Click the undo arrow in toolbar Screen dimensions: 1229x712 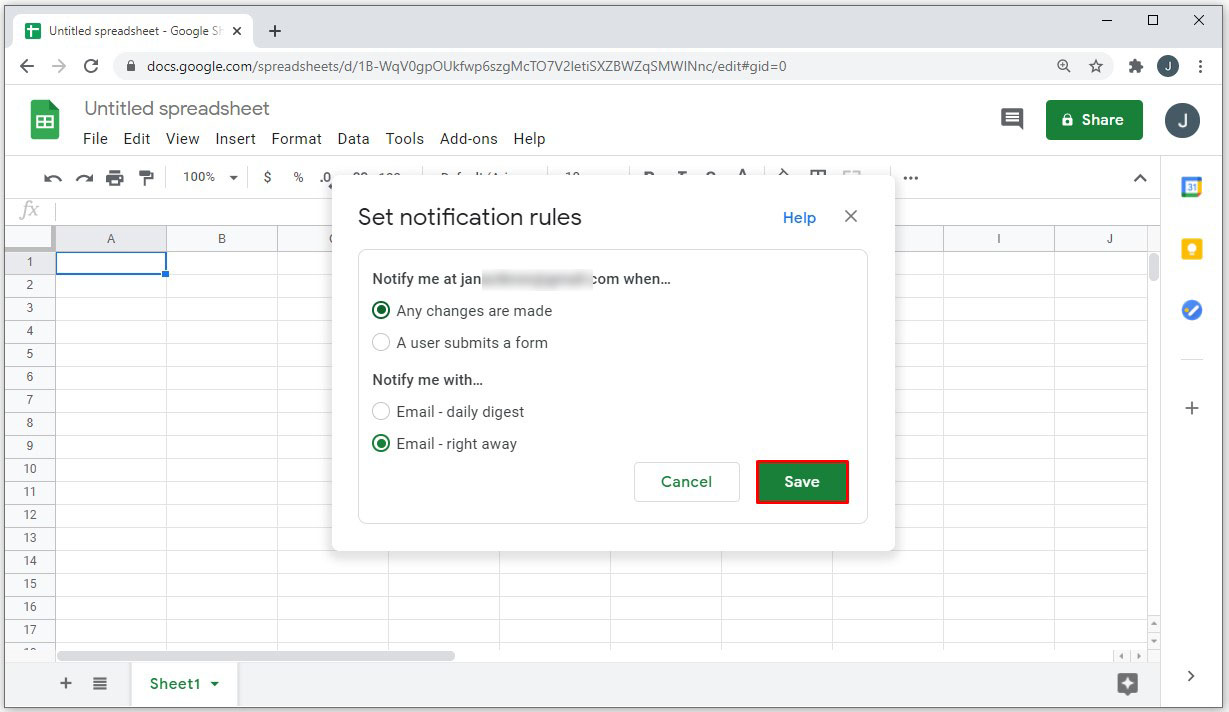click(53, 178)
